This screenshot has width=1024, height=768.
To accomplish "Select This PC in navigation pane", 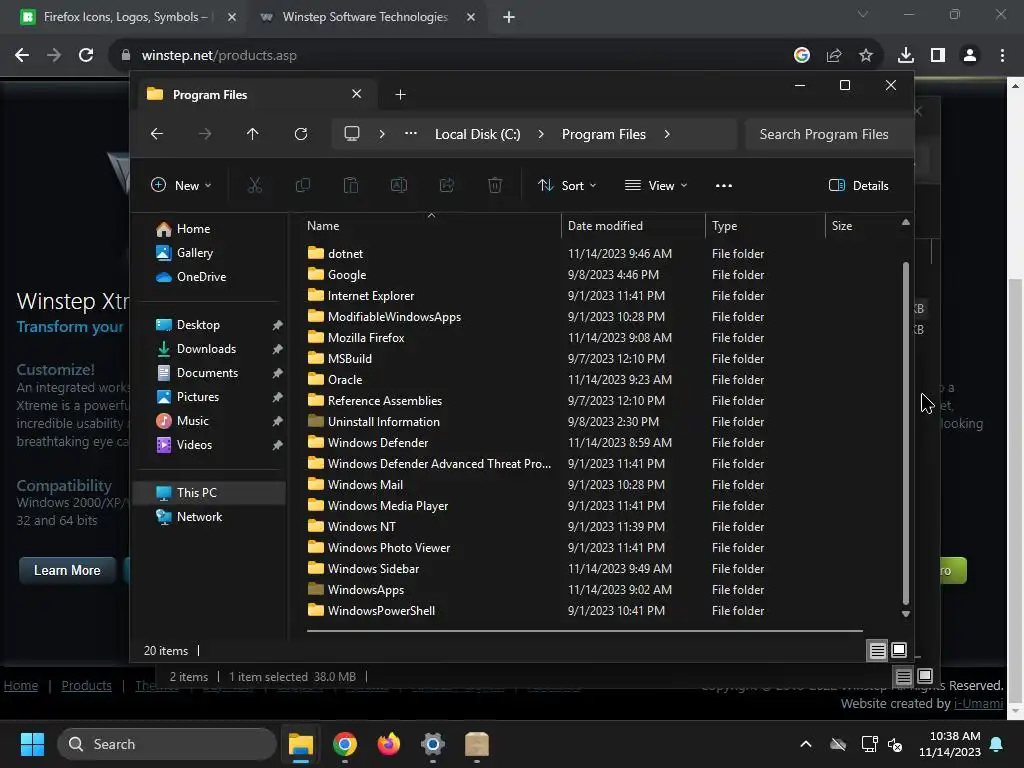I will 210,493.
